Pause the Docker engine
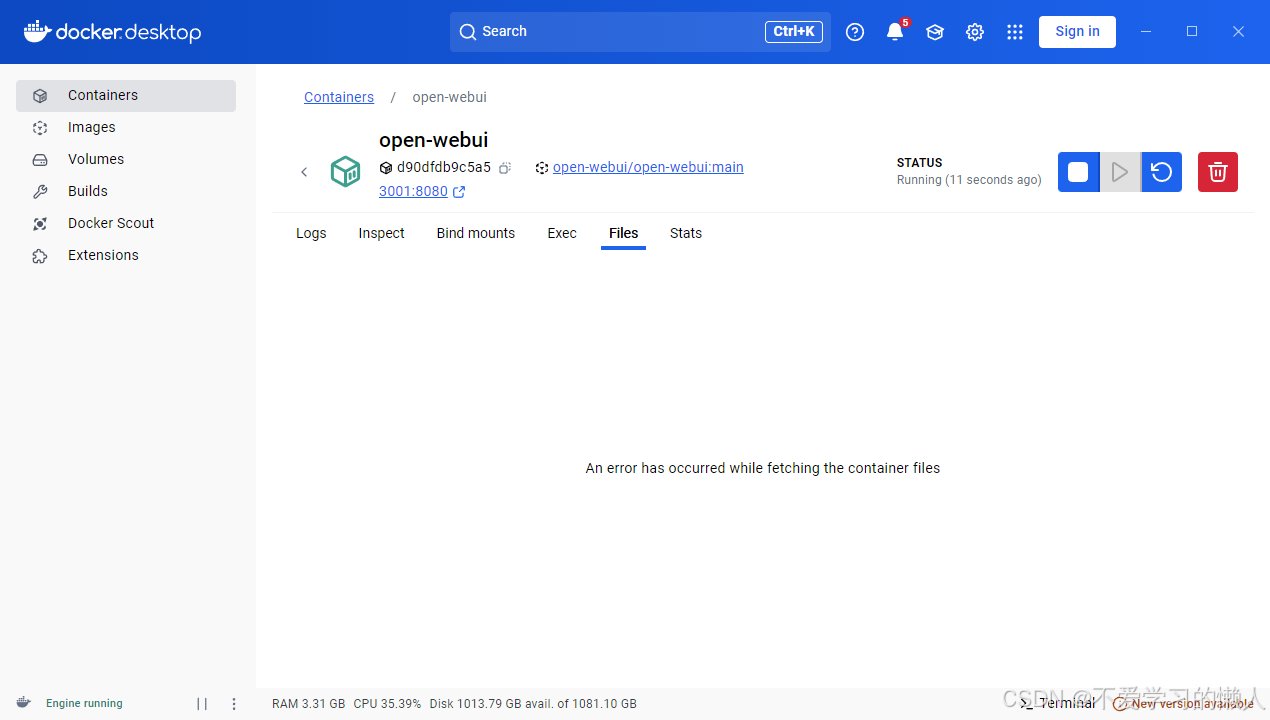Viewport: 1270px width, 720px height. (x=202, y=704)
